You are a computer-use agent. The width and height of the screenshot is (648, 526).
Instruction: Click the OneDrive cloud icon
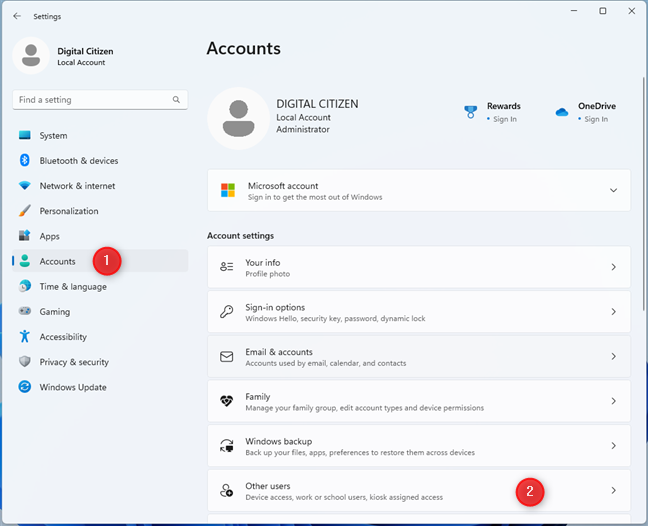561,112
